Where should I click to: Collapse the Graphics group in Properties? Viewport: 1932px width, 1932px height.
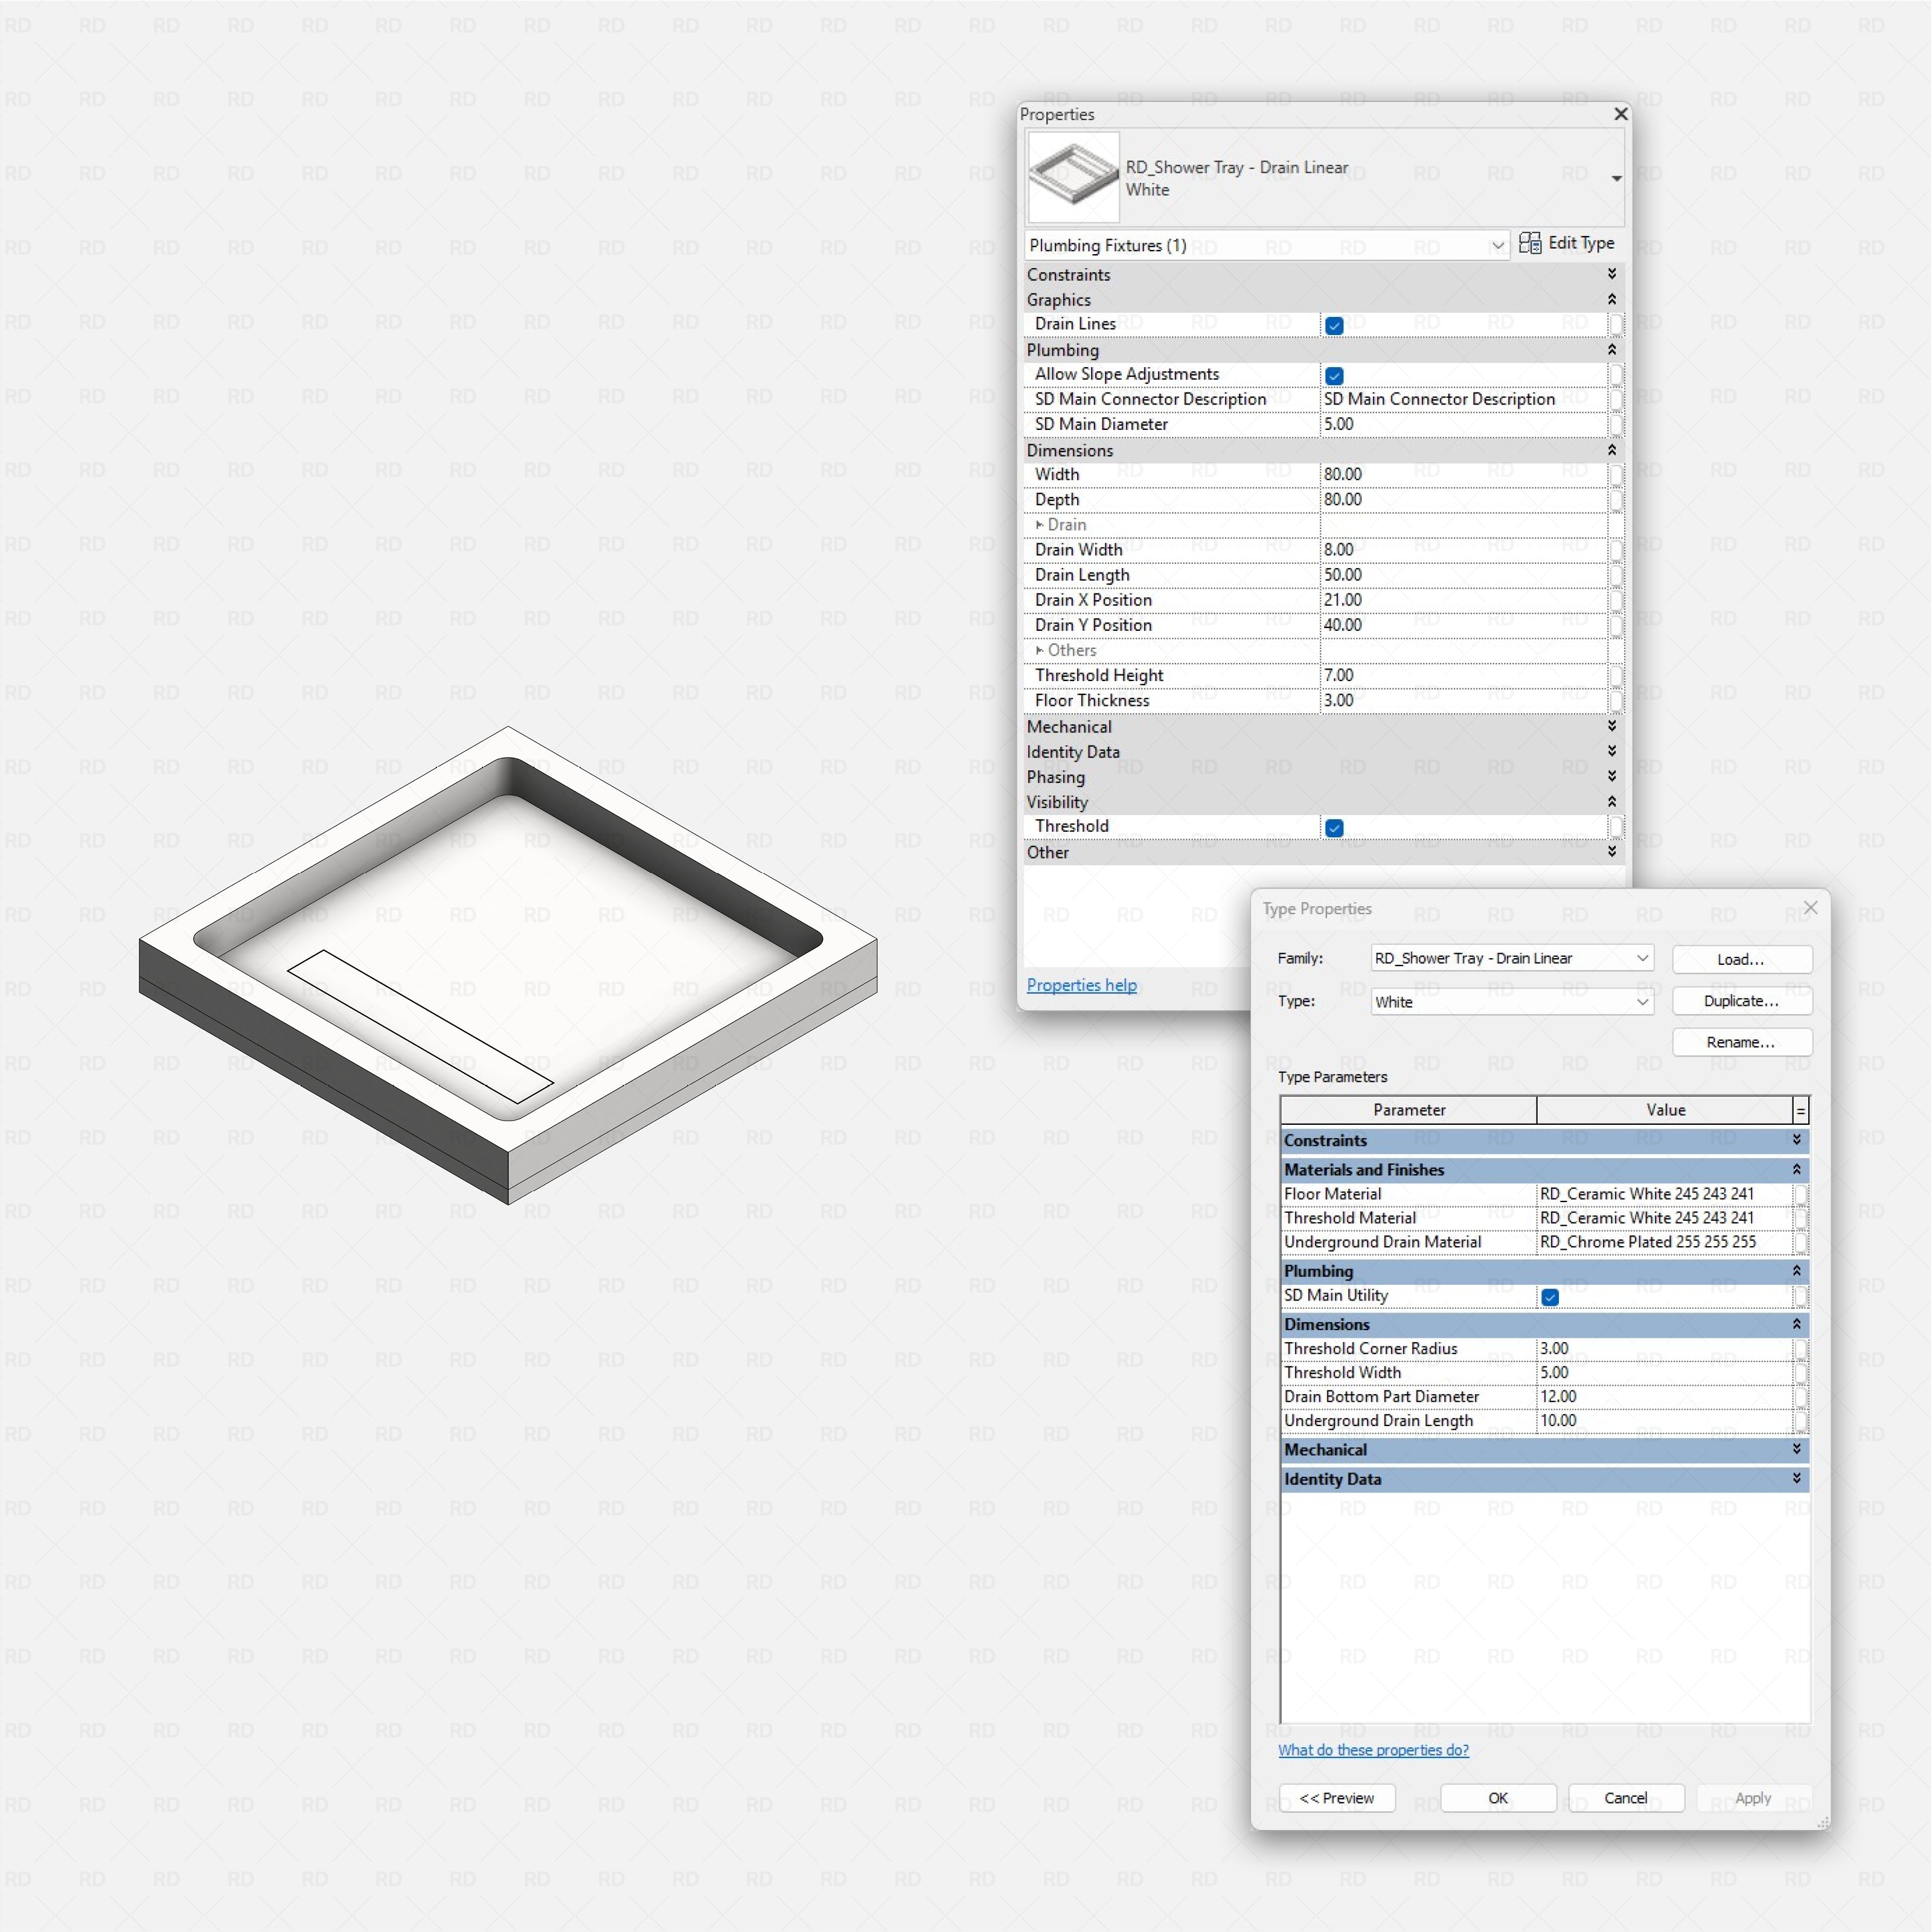[1612, 299]
